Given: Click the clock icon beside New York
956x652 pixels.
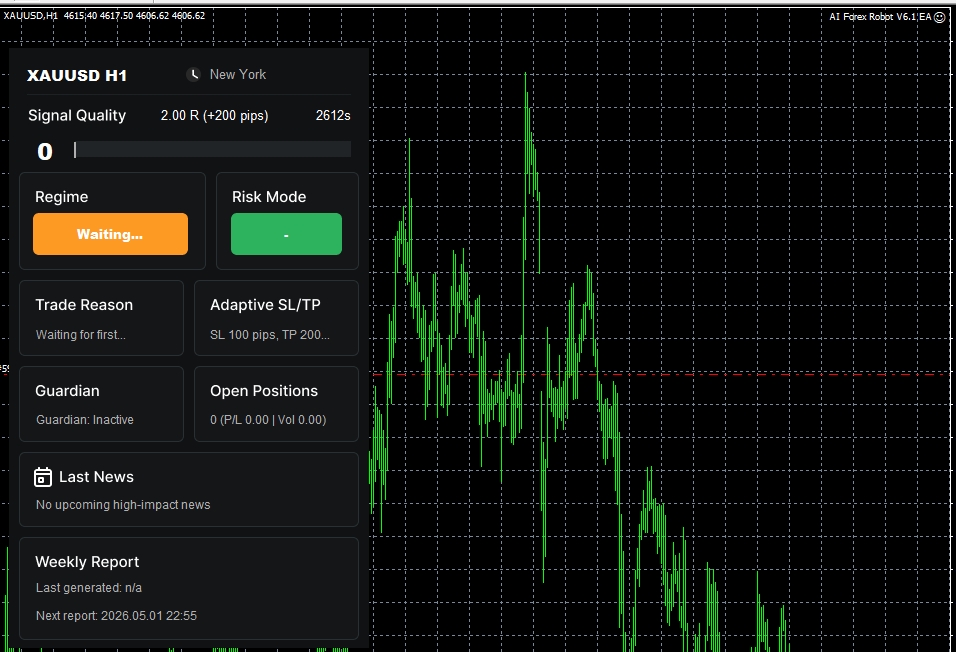Looking at the screenshot, I should [193, 74].
